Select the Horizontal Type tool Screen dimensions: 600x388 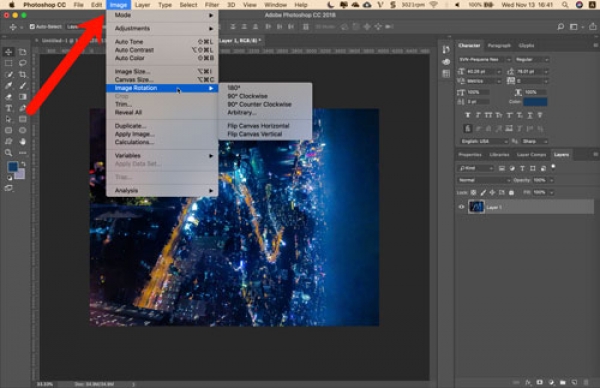tap(8, 108)
